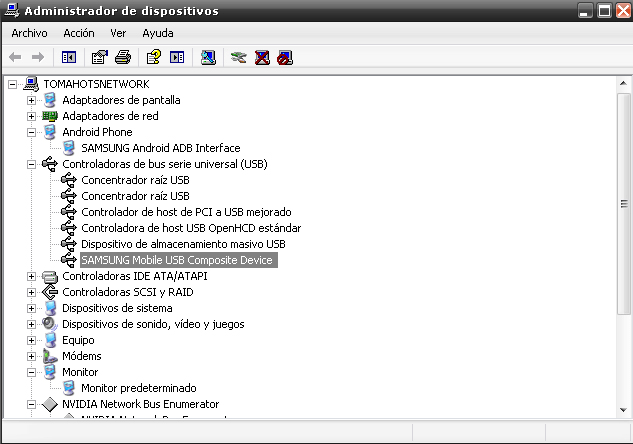633x444 pixels.
Task: Collapse the TOMAHOTSNETWORK root node
Action: tap(13, 84)
